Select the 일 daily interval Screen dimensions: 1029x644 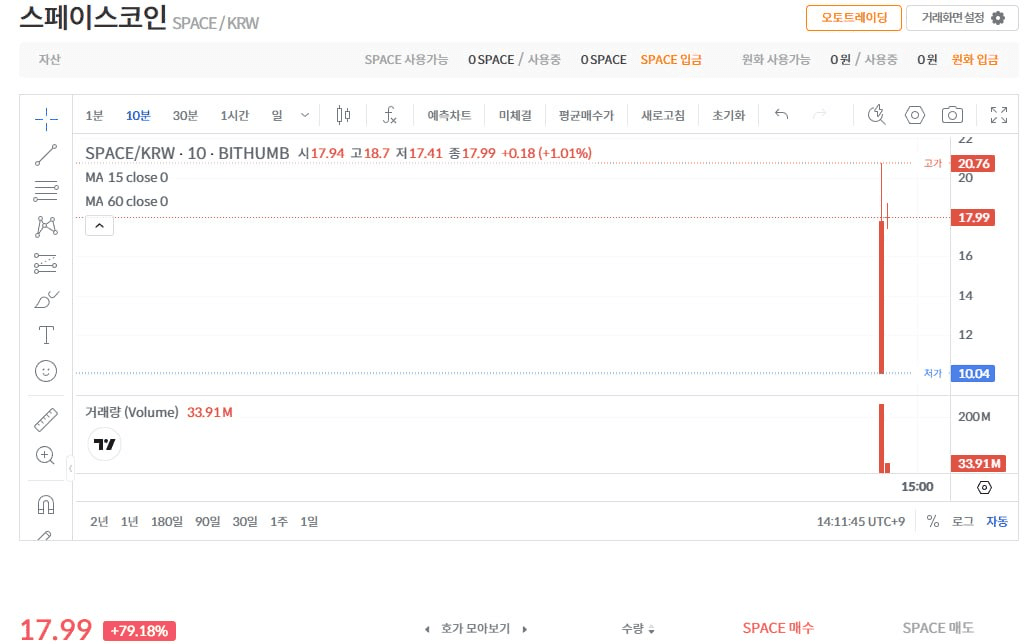click(277, 116)
